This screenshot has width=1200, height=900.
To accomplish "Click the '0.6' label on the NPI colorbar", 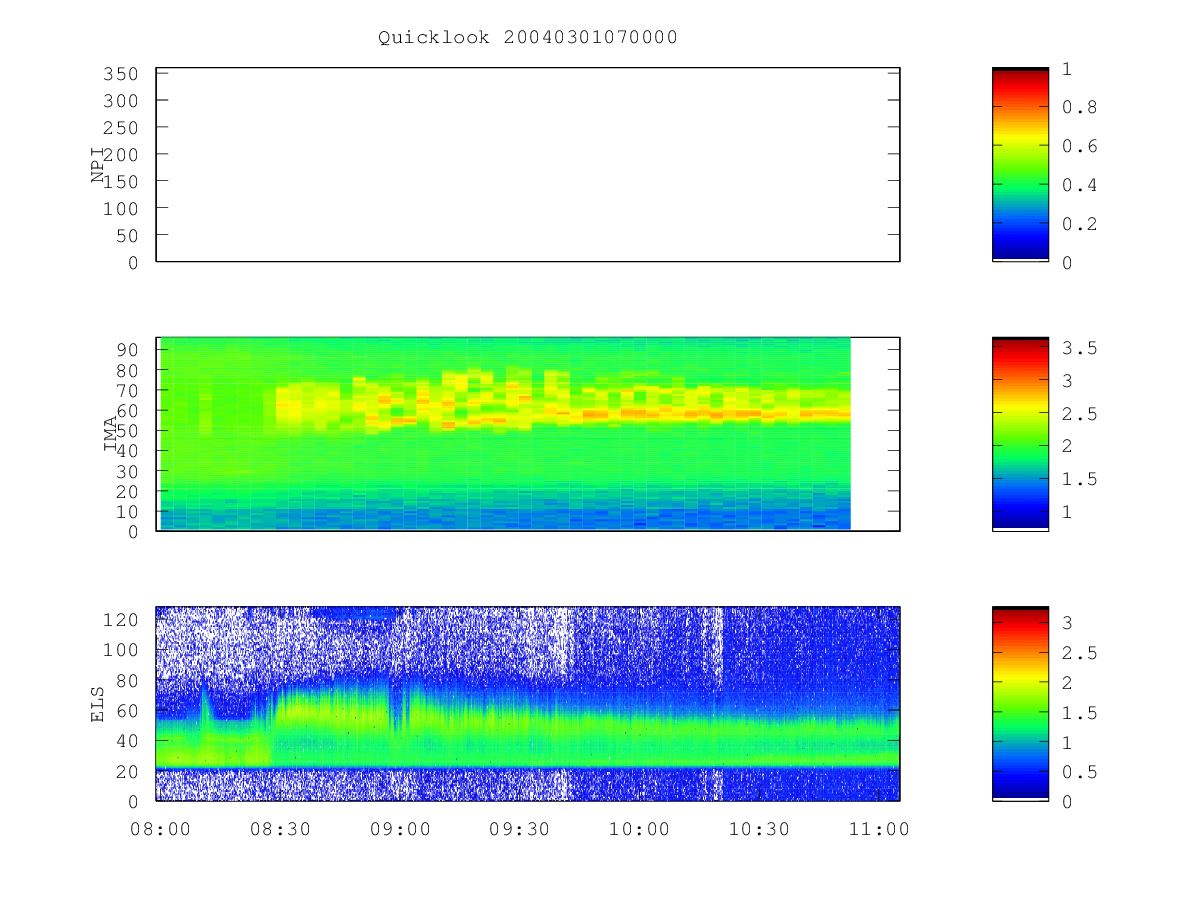I will [1079, 146].
